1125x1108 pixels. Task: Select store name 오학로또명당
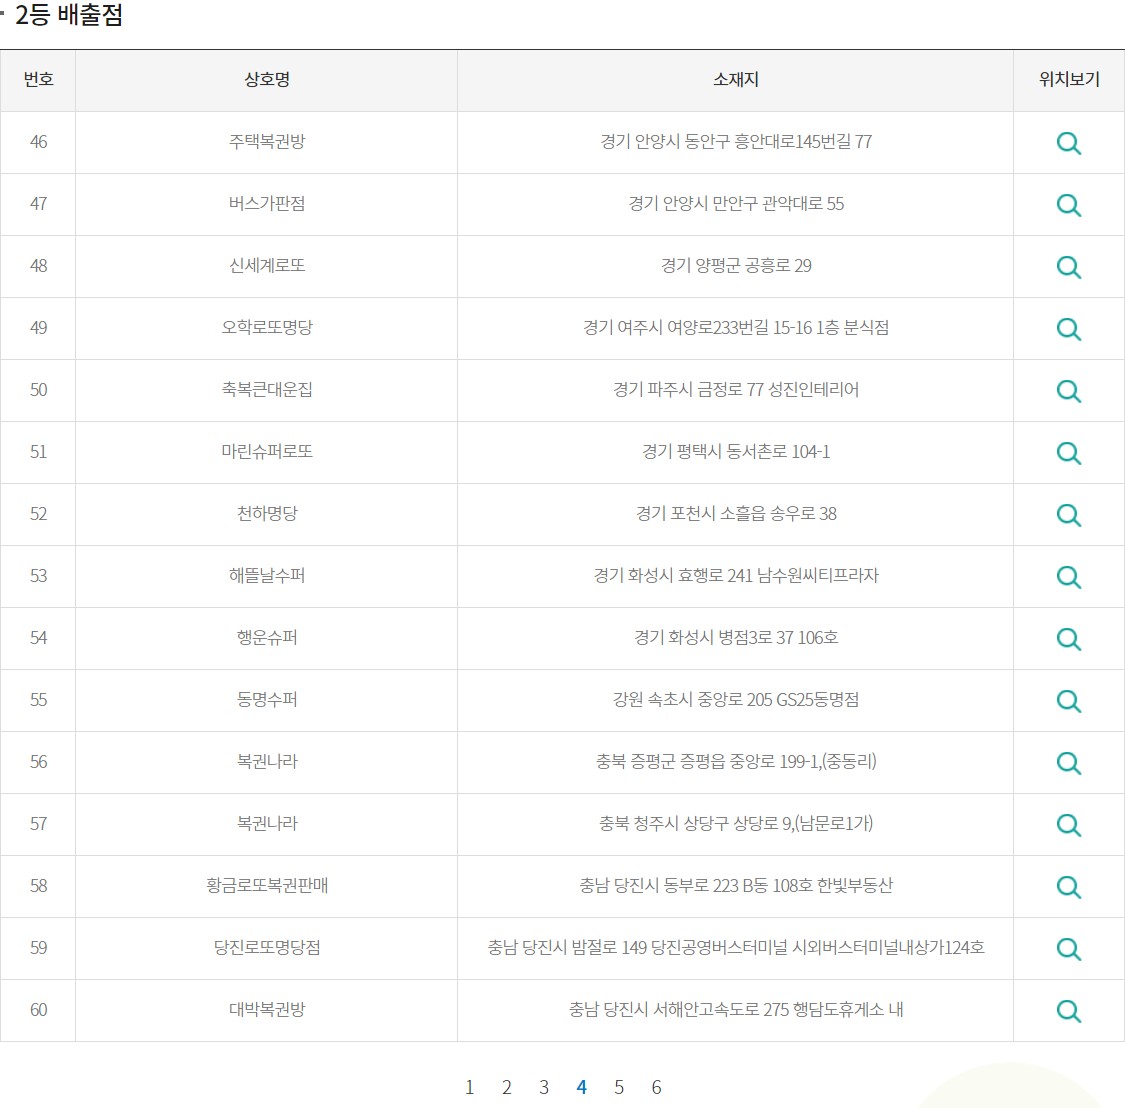pos(267,327)
